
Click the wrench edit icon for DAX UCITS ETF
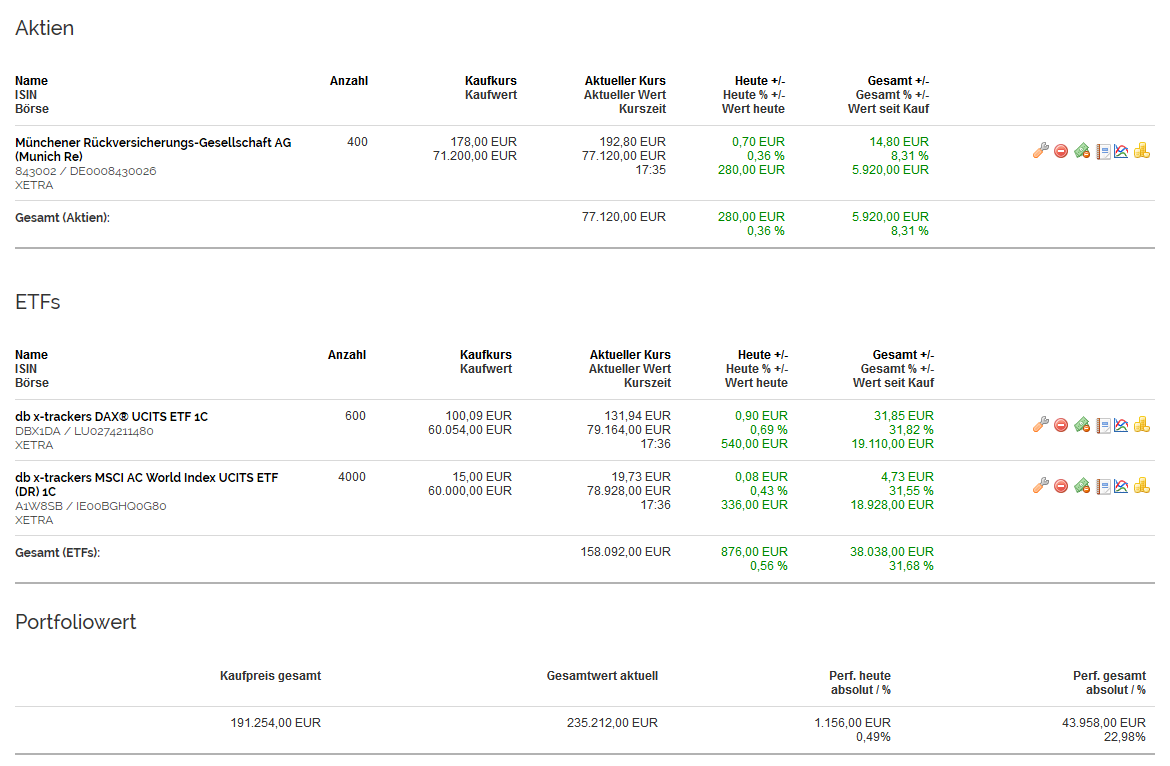point(1040,424)
